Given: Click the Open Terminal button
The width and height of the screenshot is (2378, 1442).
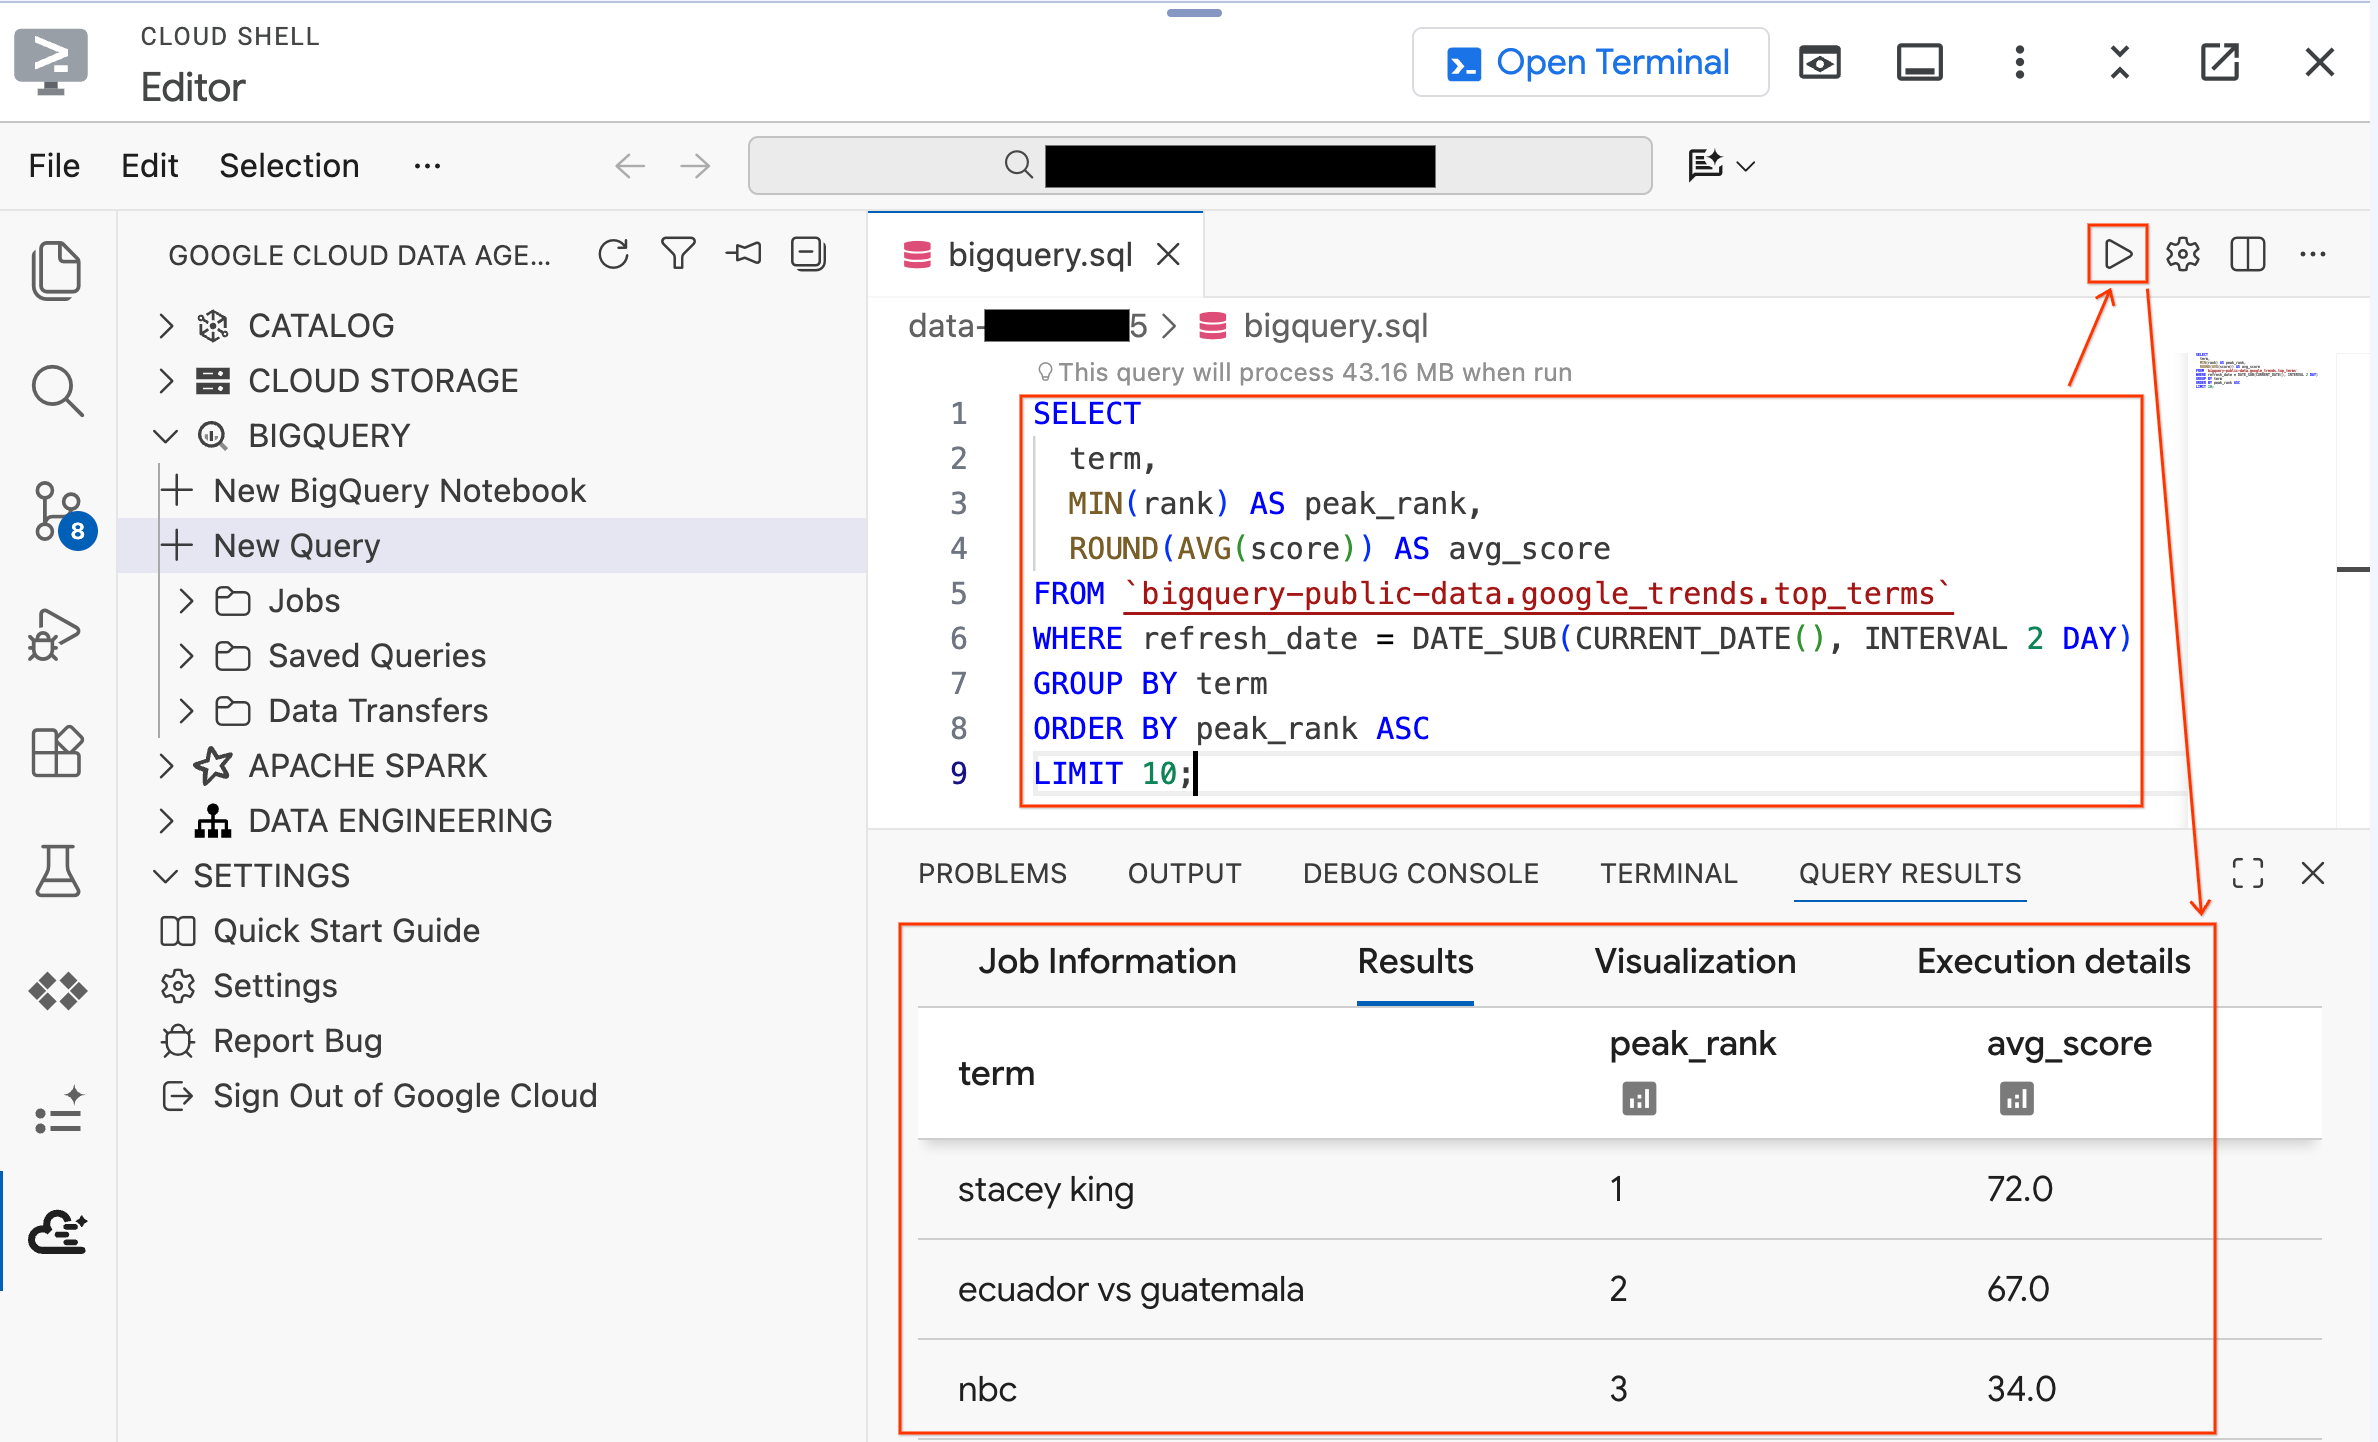Looking at the screenshot, I should (1590, 63).
